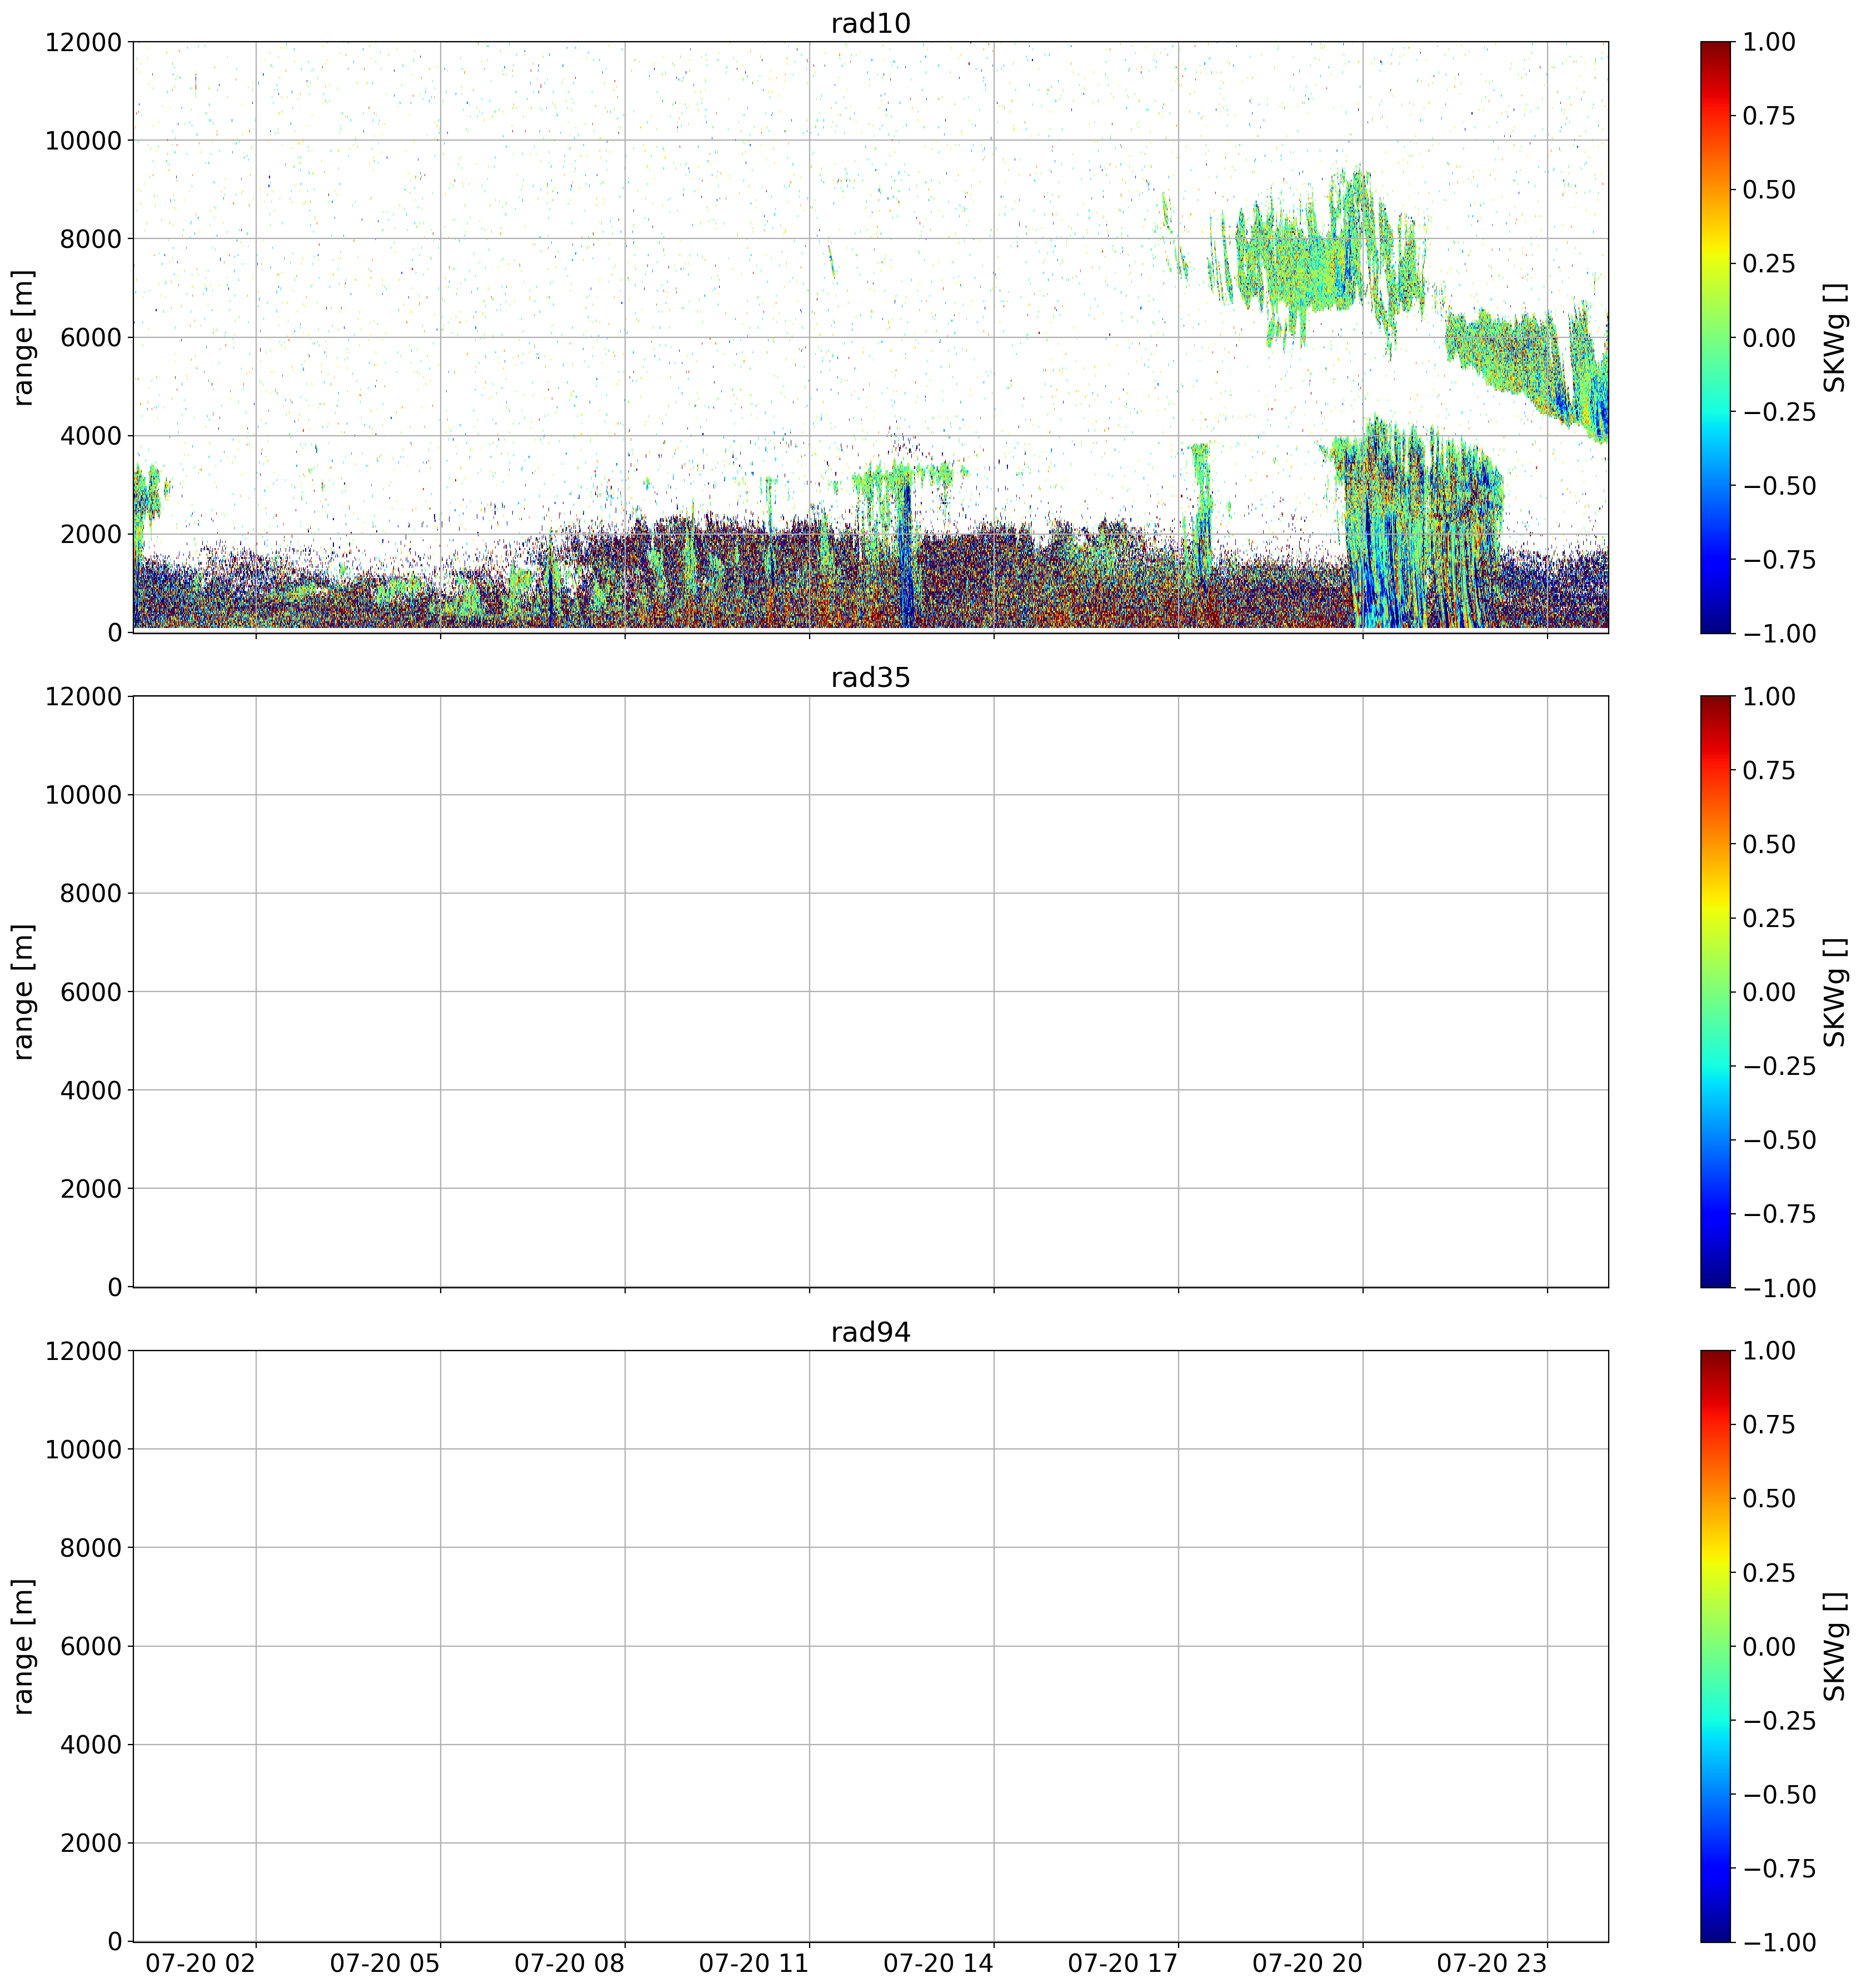This screenshot has height=1988, width=1861.
Task: Click the 8000 range tick of rad94
Action: (90, 1548)
